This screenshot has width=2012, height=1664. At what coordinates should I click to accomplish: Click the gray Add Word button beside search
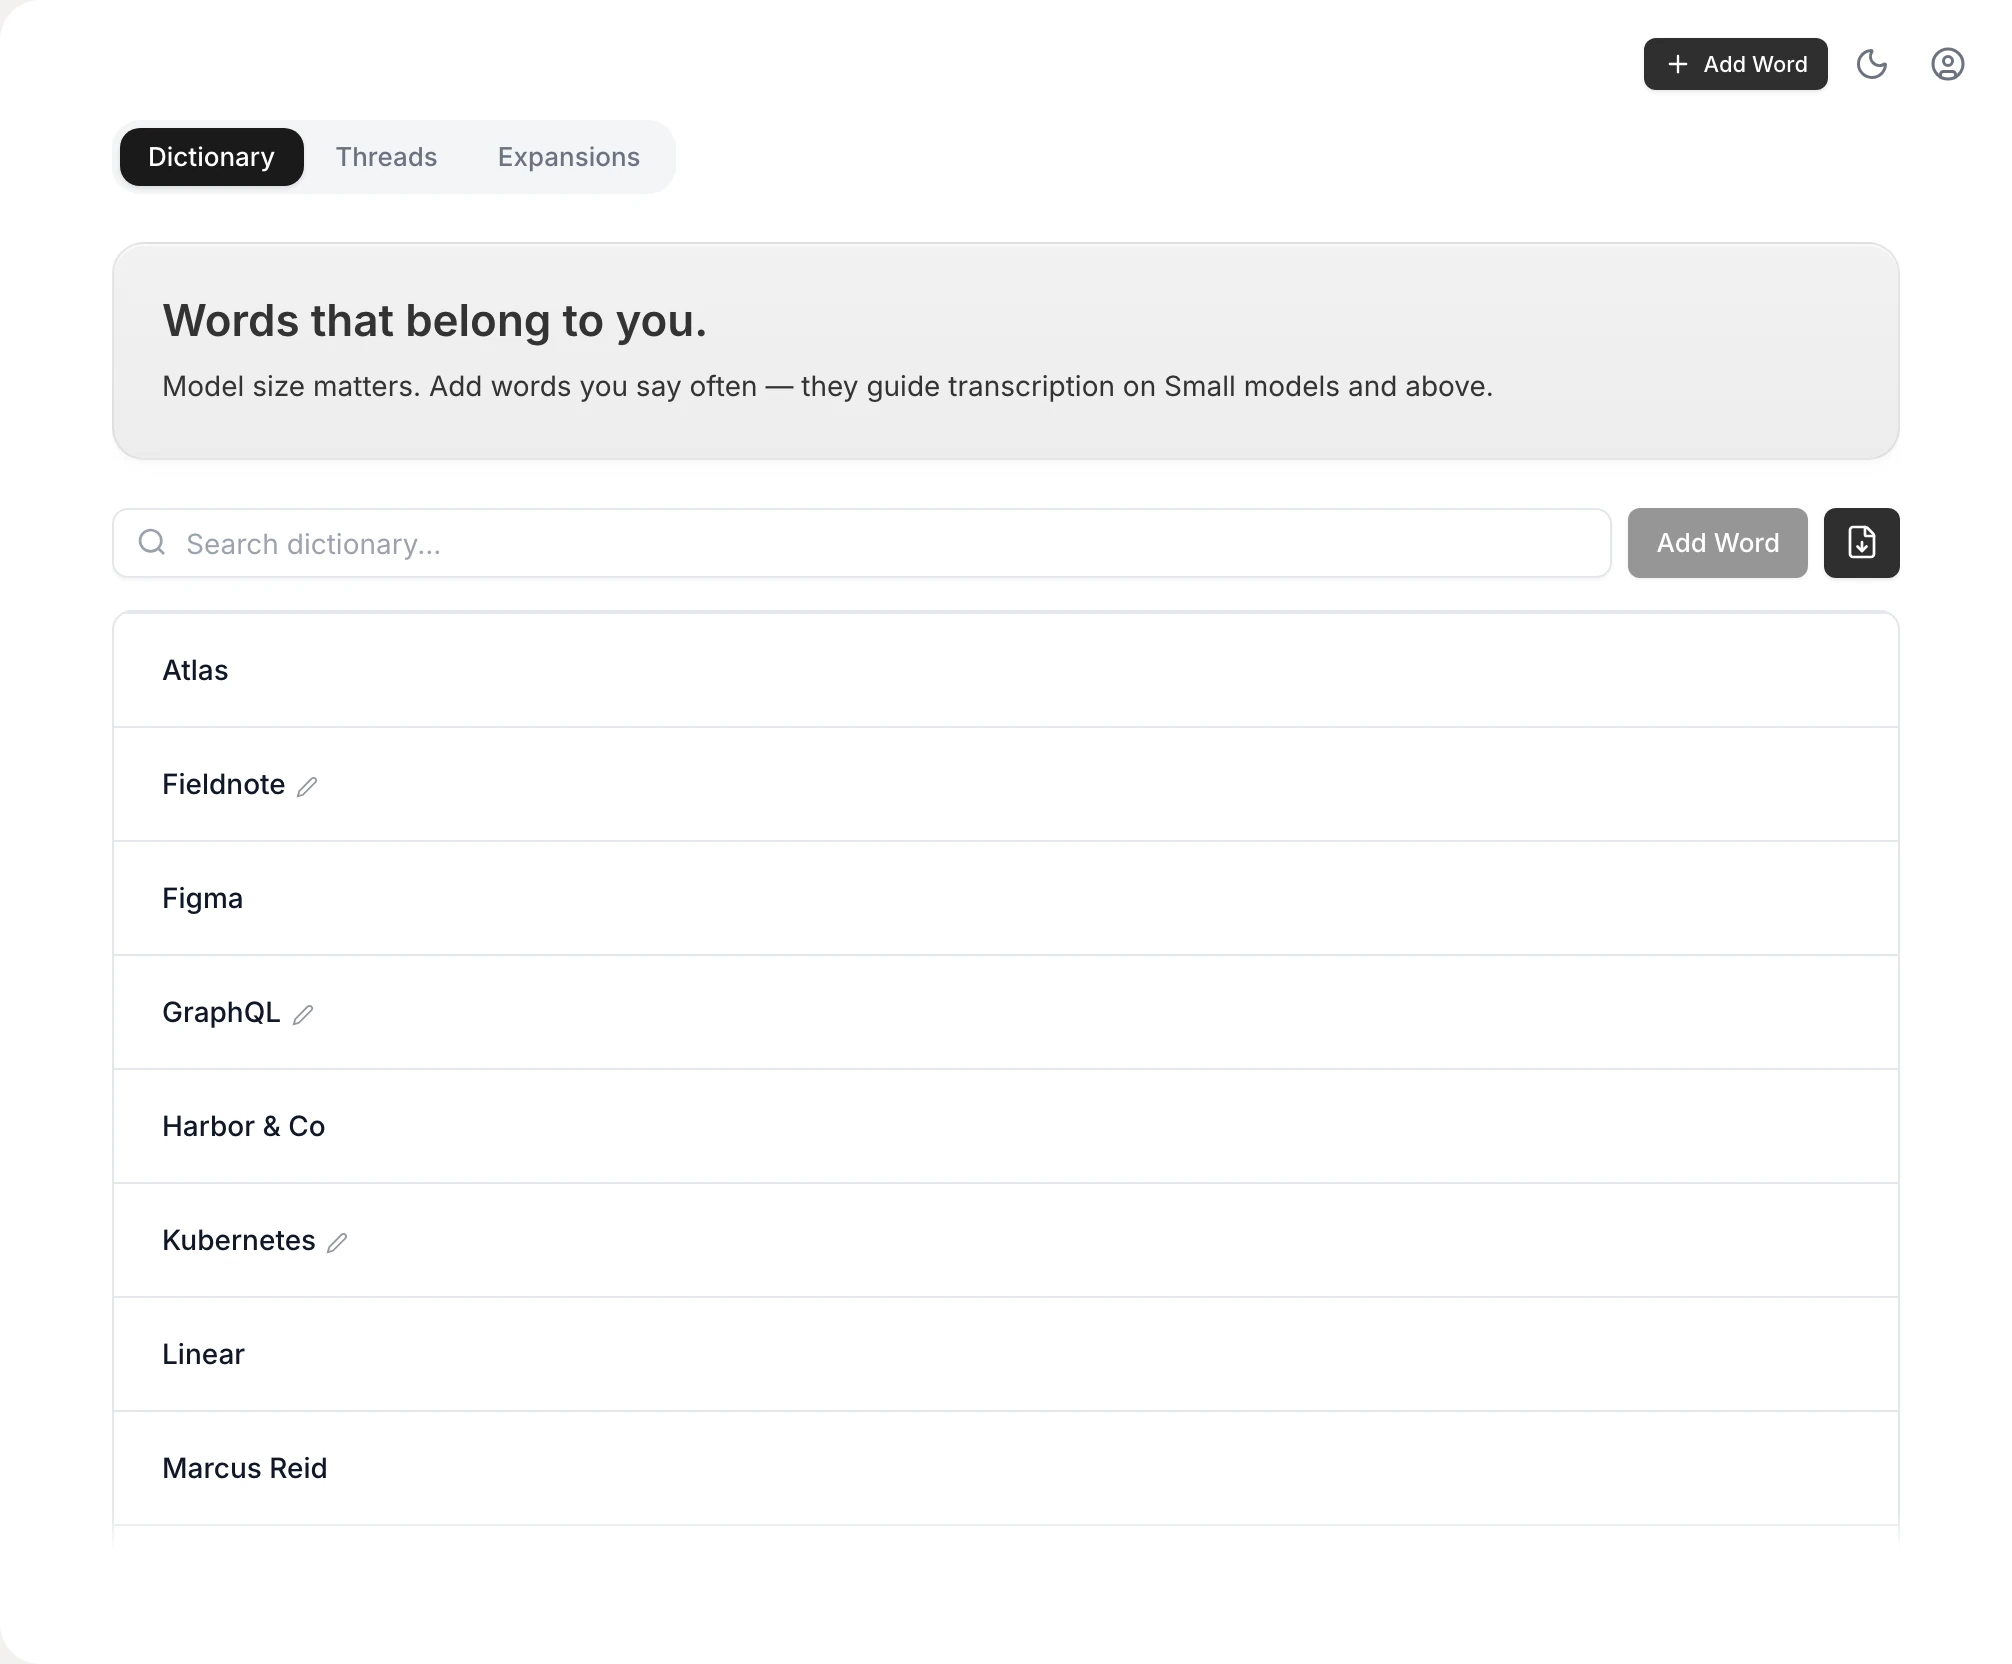tap(1717, 543)
